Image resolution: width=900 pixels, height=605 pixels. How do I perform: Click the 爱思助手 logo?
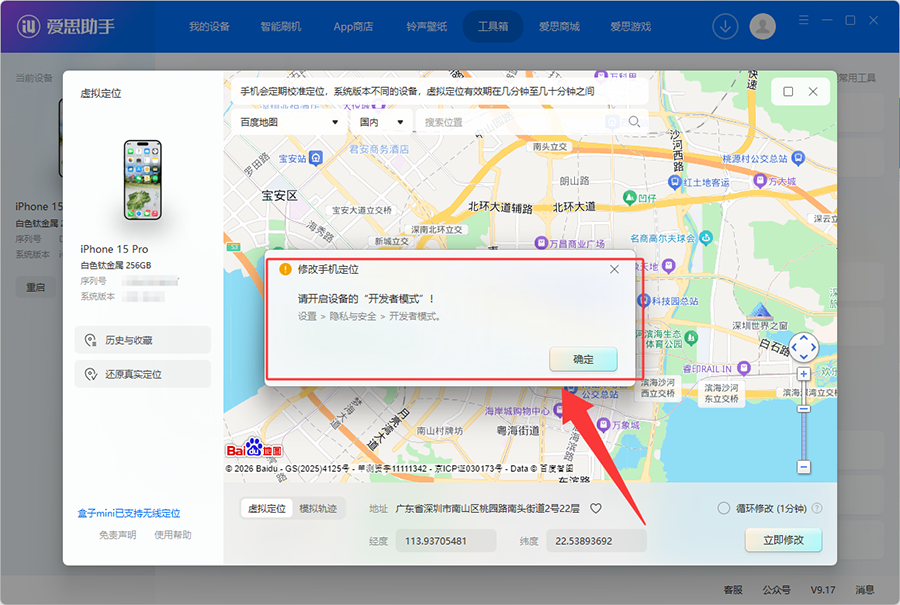[x=65, y=26]
